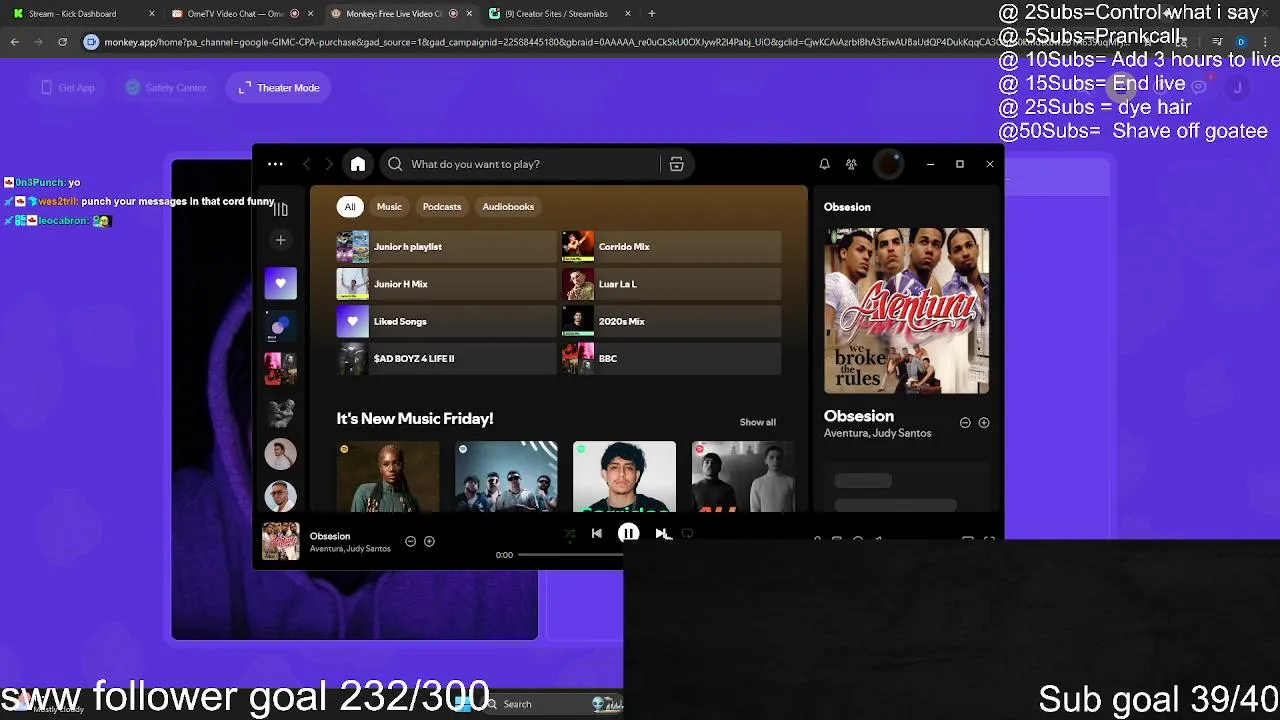
Task: Open first New Music Friday cover
Action: coord(388,476)
